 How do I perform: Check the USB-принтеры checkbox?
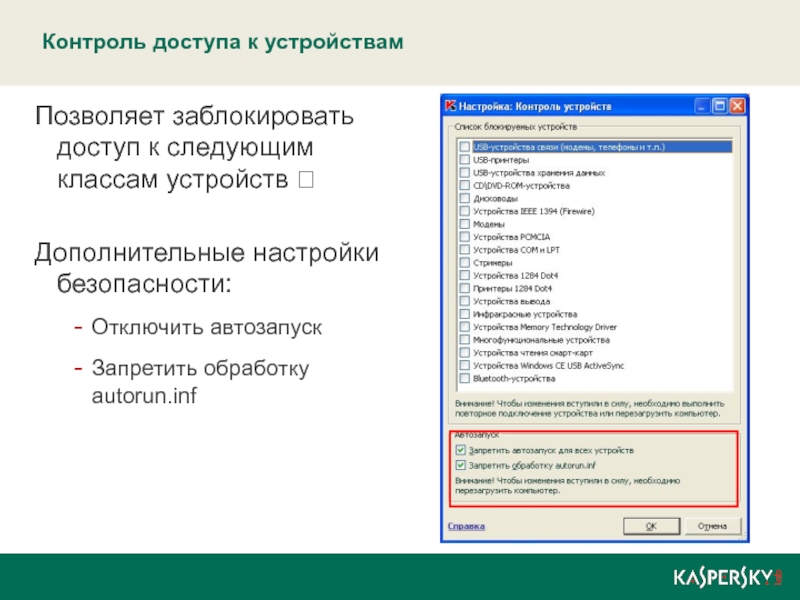coord(464,160)
